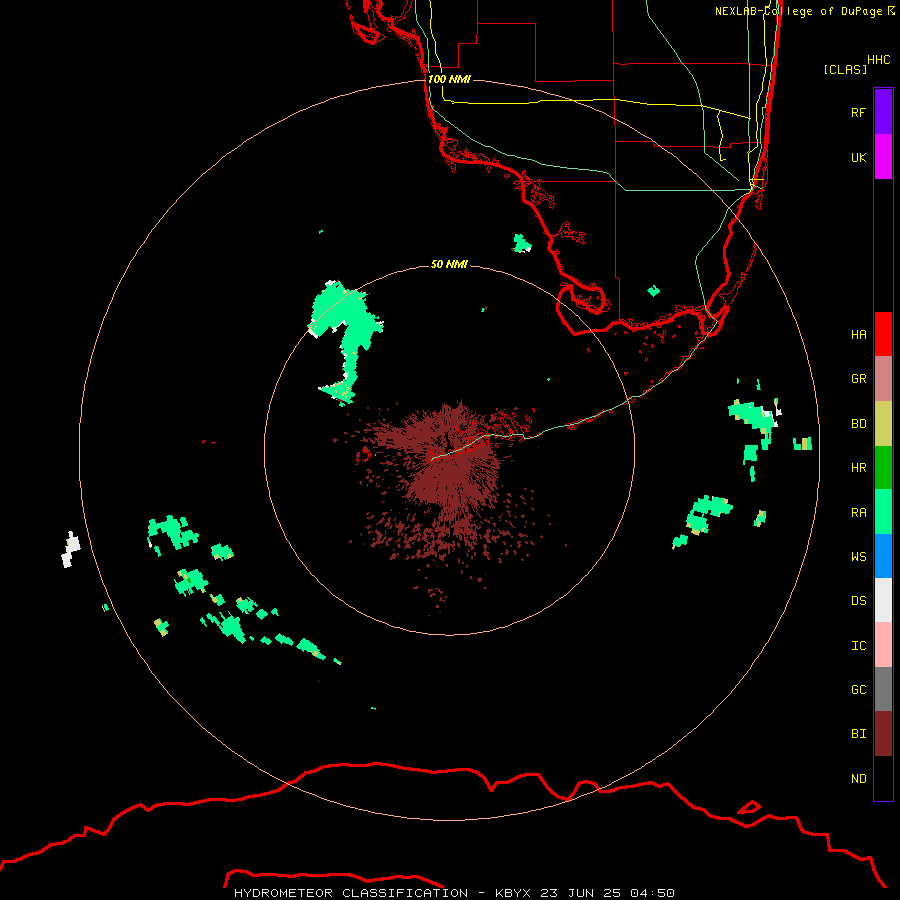Screen dimensions: 900x900
Task: Click the 'BD' legend label
Action: coord(859,423)
